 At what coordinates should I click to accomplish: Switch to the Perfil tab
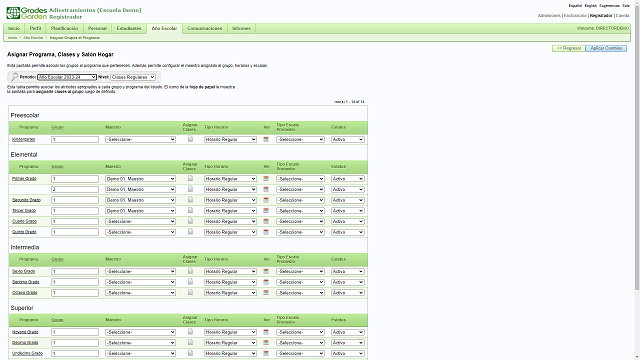pyautogui.click(x=36, y=29)
